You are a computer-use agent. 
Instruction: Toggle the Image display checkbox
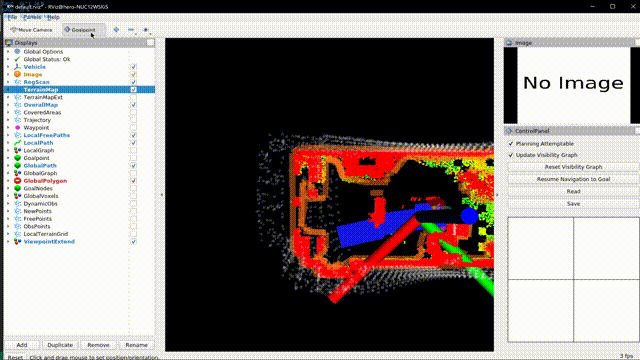coord(133,74)
